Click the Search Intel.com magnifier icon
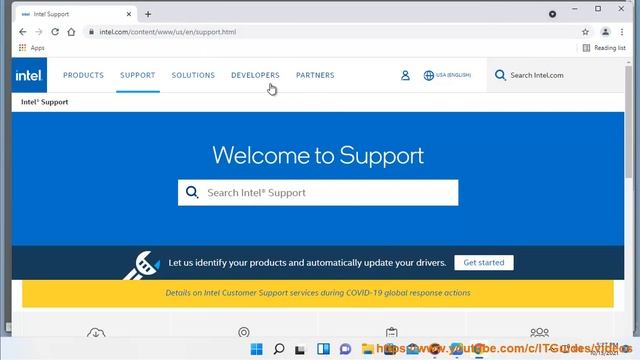The image size is (640, 360). [x=500, y=75]
